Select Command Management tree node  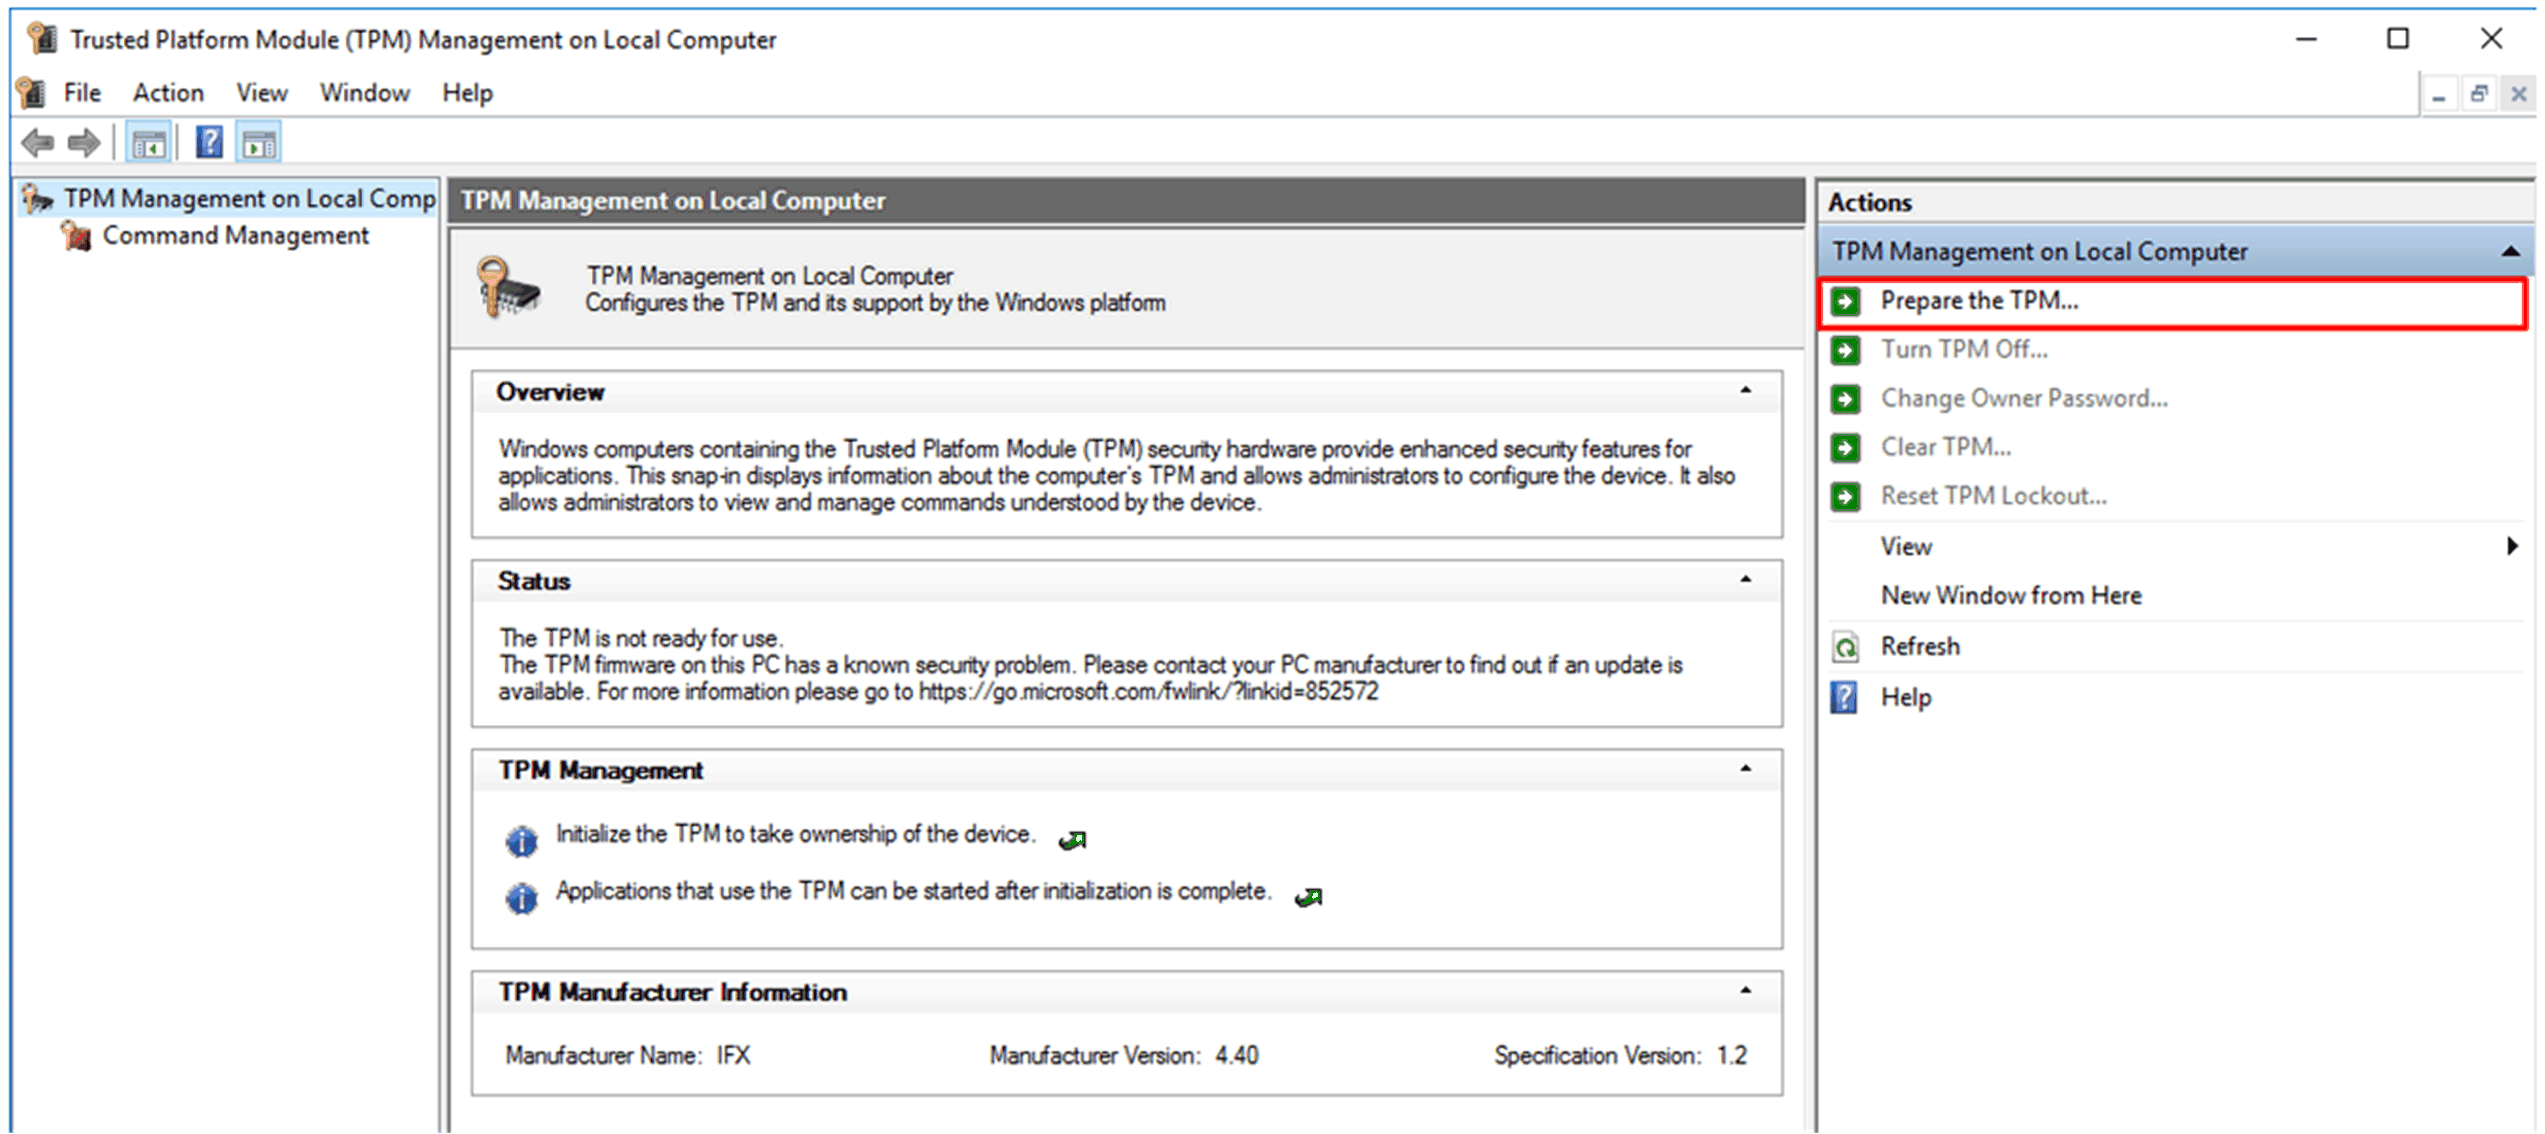coord(235,236)
